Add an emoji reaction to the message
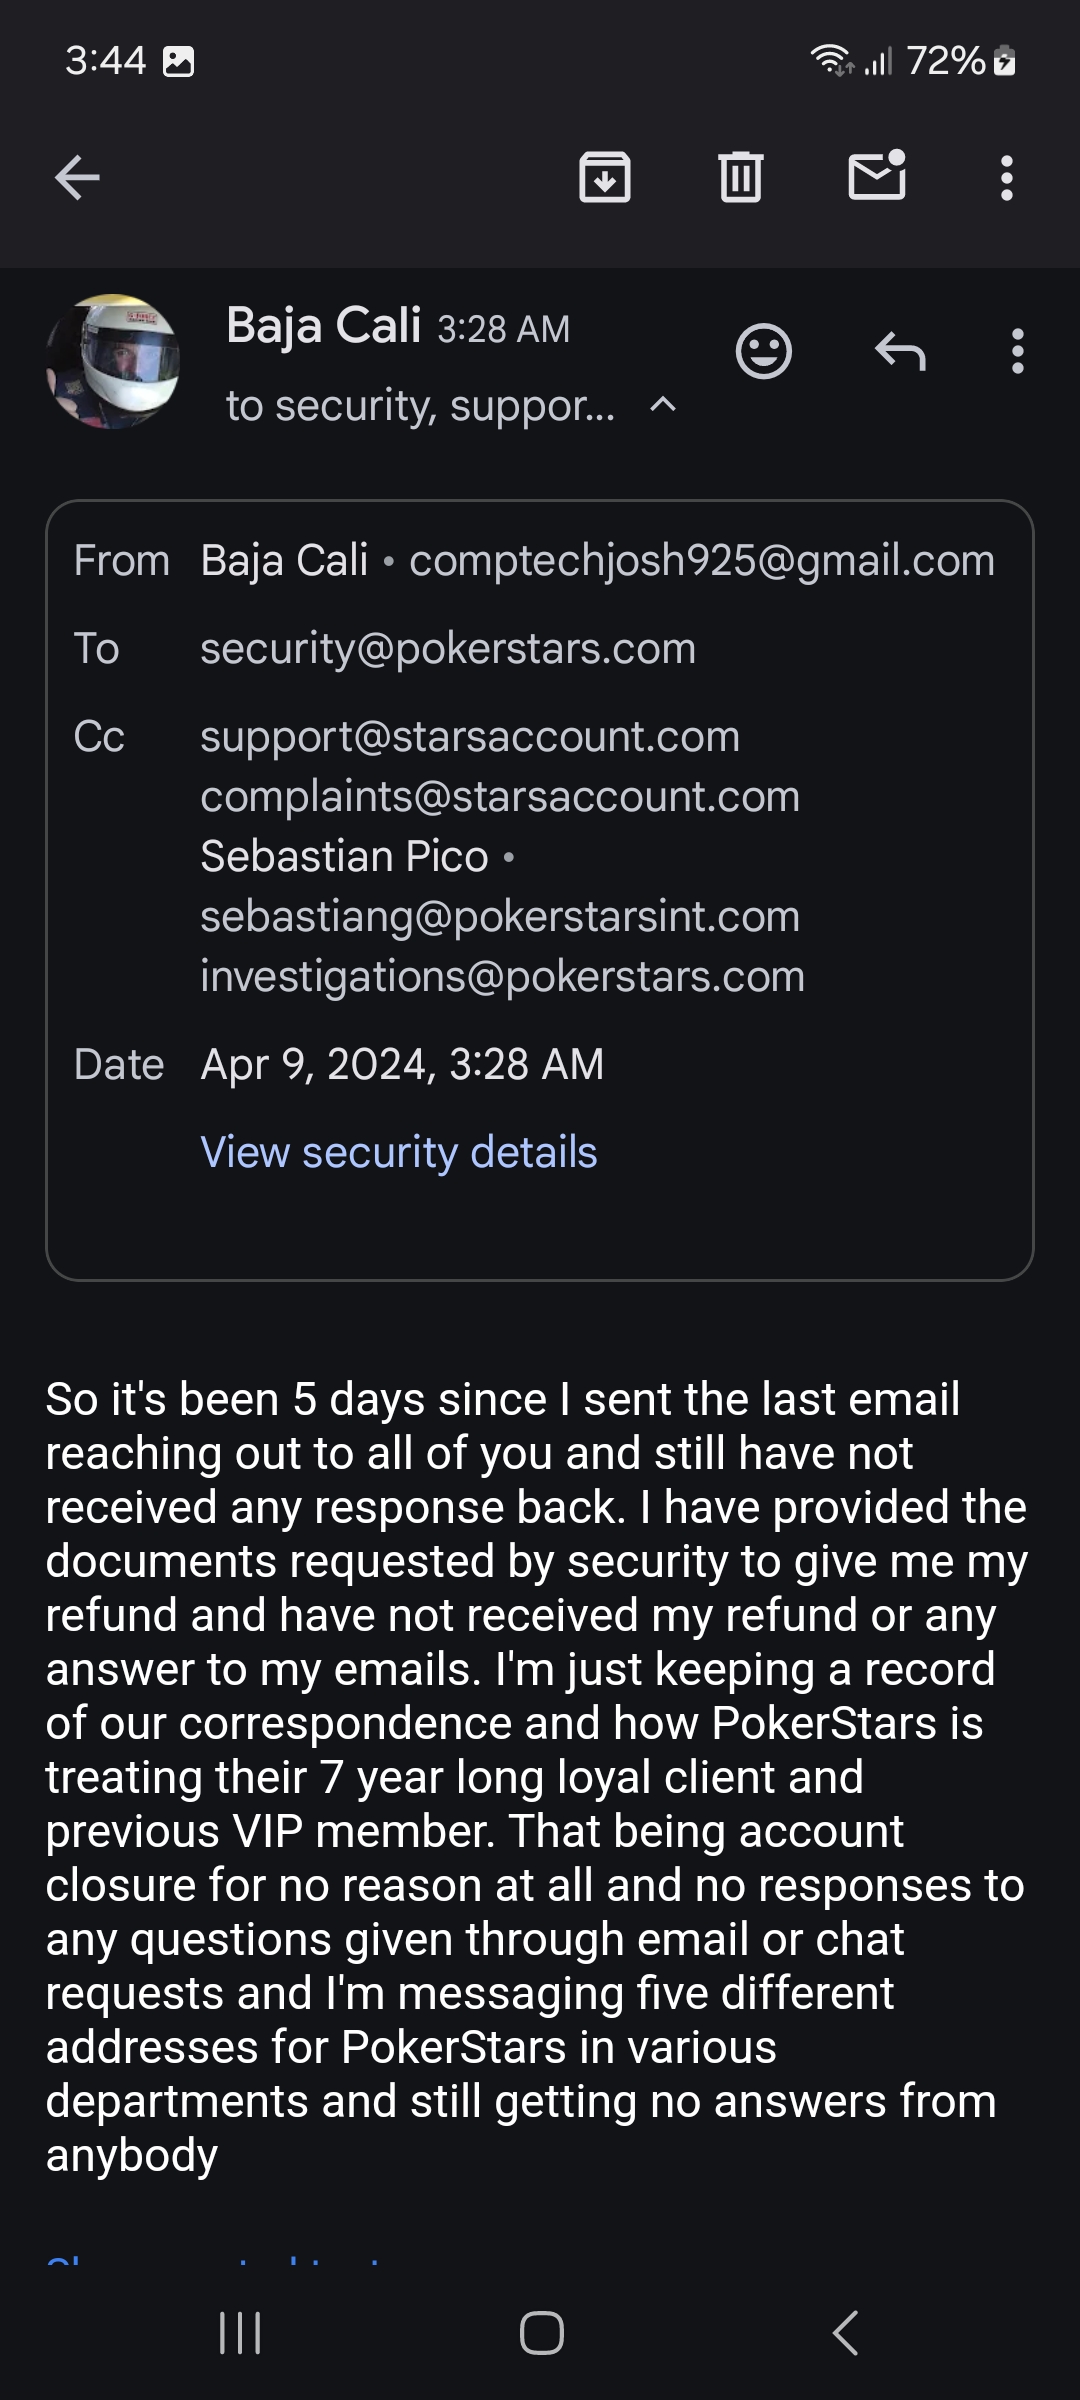Viewport: 1080px width, 2400px height. (764, 351)
